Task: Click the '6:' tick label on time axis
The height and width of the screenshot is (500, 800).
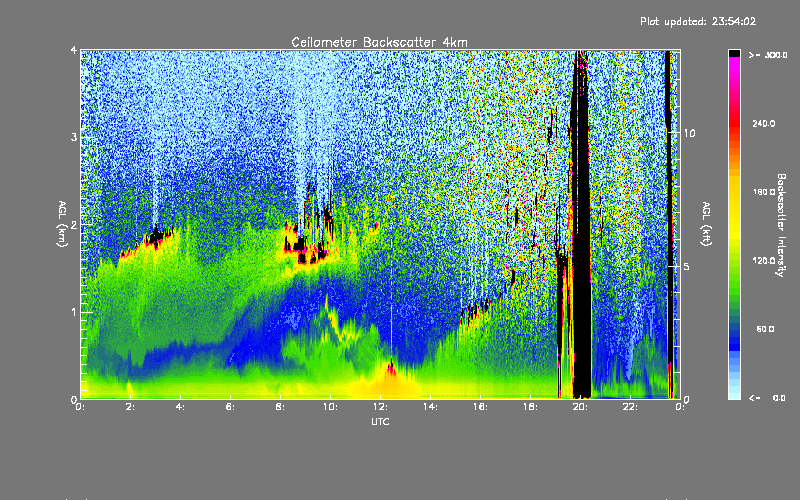Action: tap(230, 407)
